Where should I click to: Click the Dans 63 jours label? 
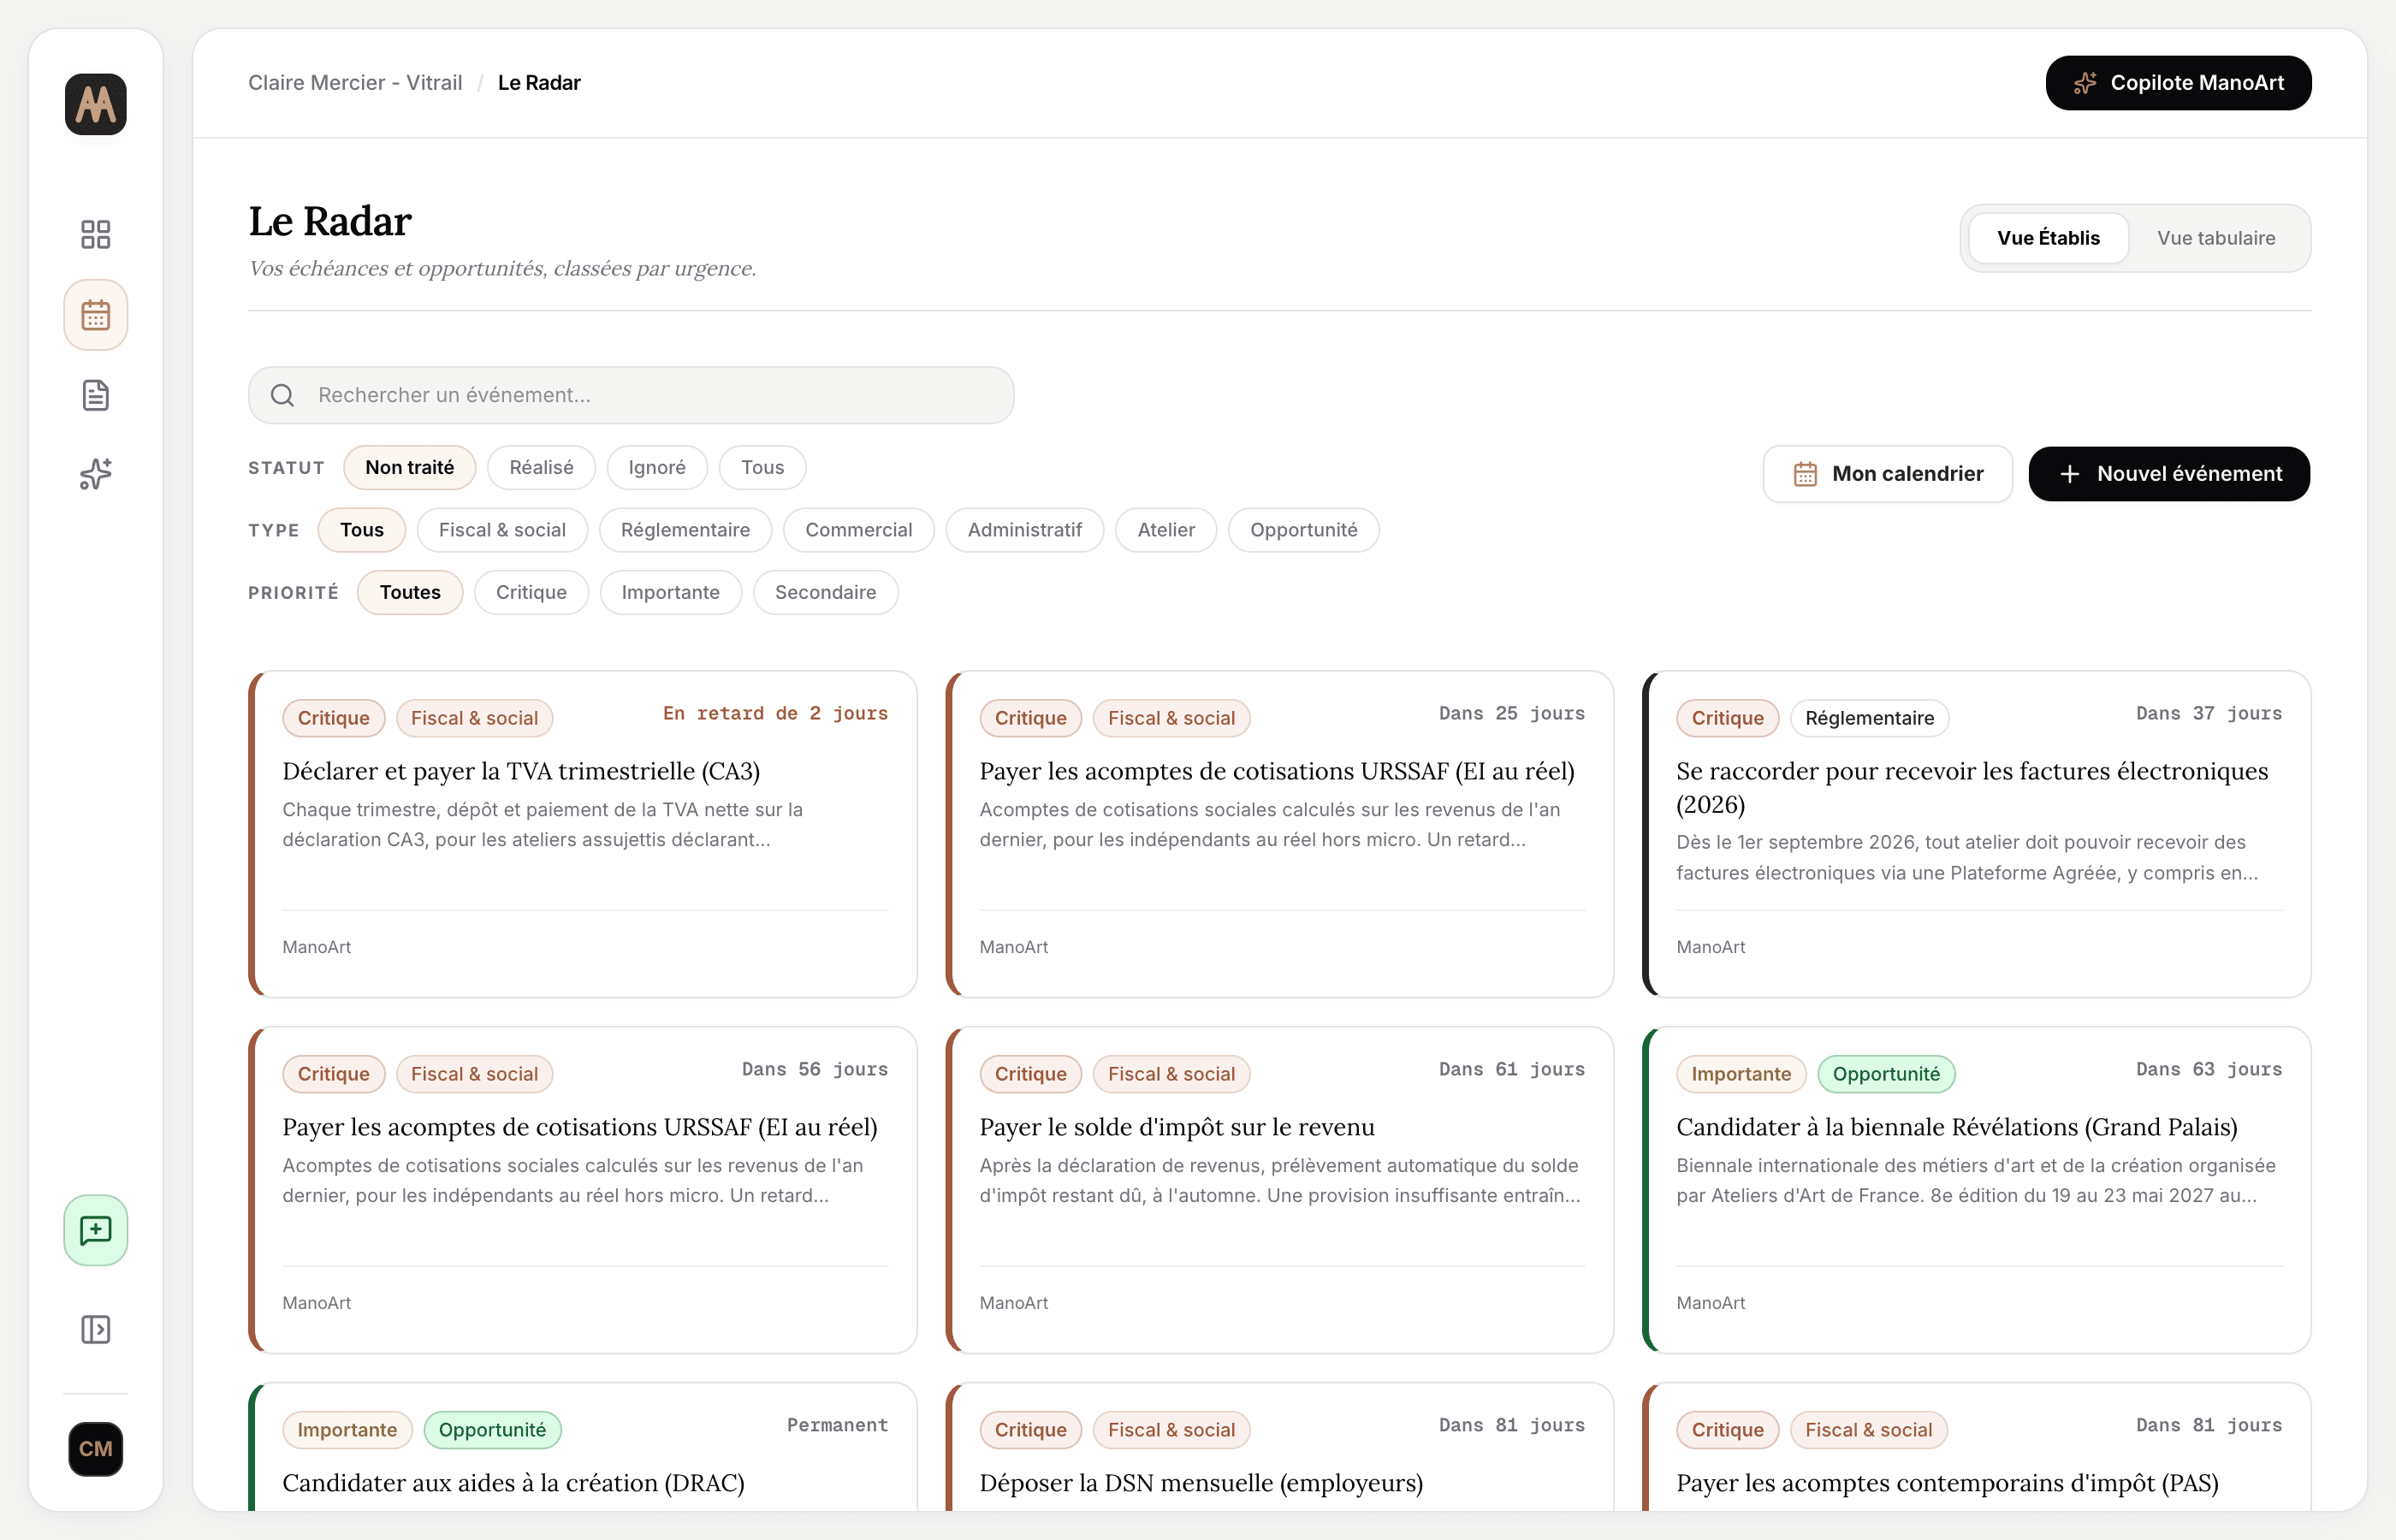[2209, 1069]
